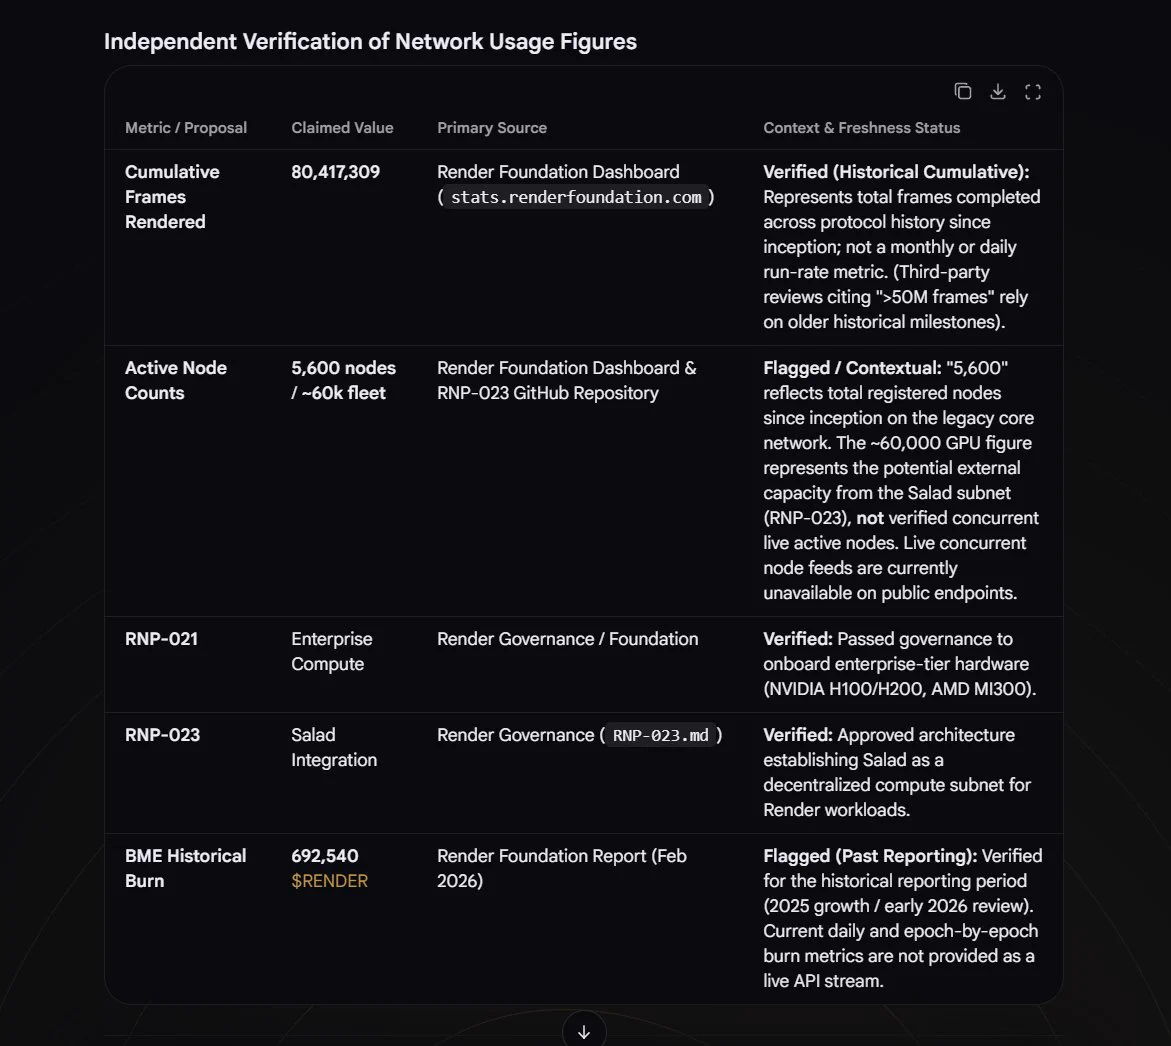The height and width of the screenshot is (1046, 1171).
Task: Click stats.renderfoundation.com code snippet
Action: (x=576, y=197)
